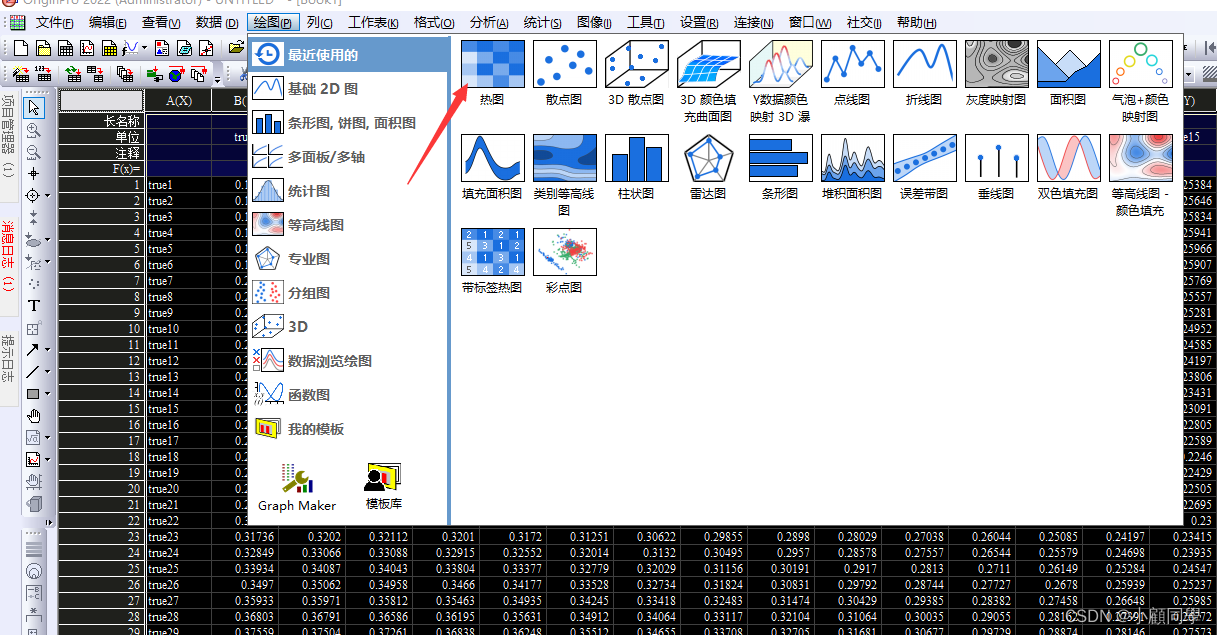Choose the 面积图 area plot icon
1217x635 pixels.
pyautogui.click(x=1069, y=73)
